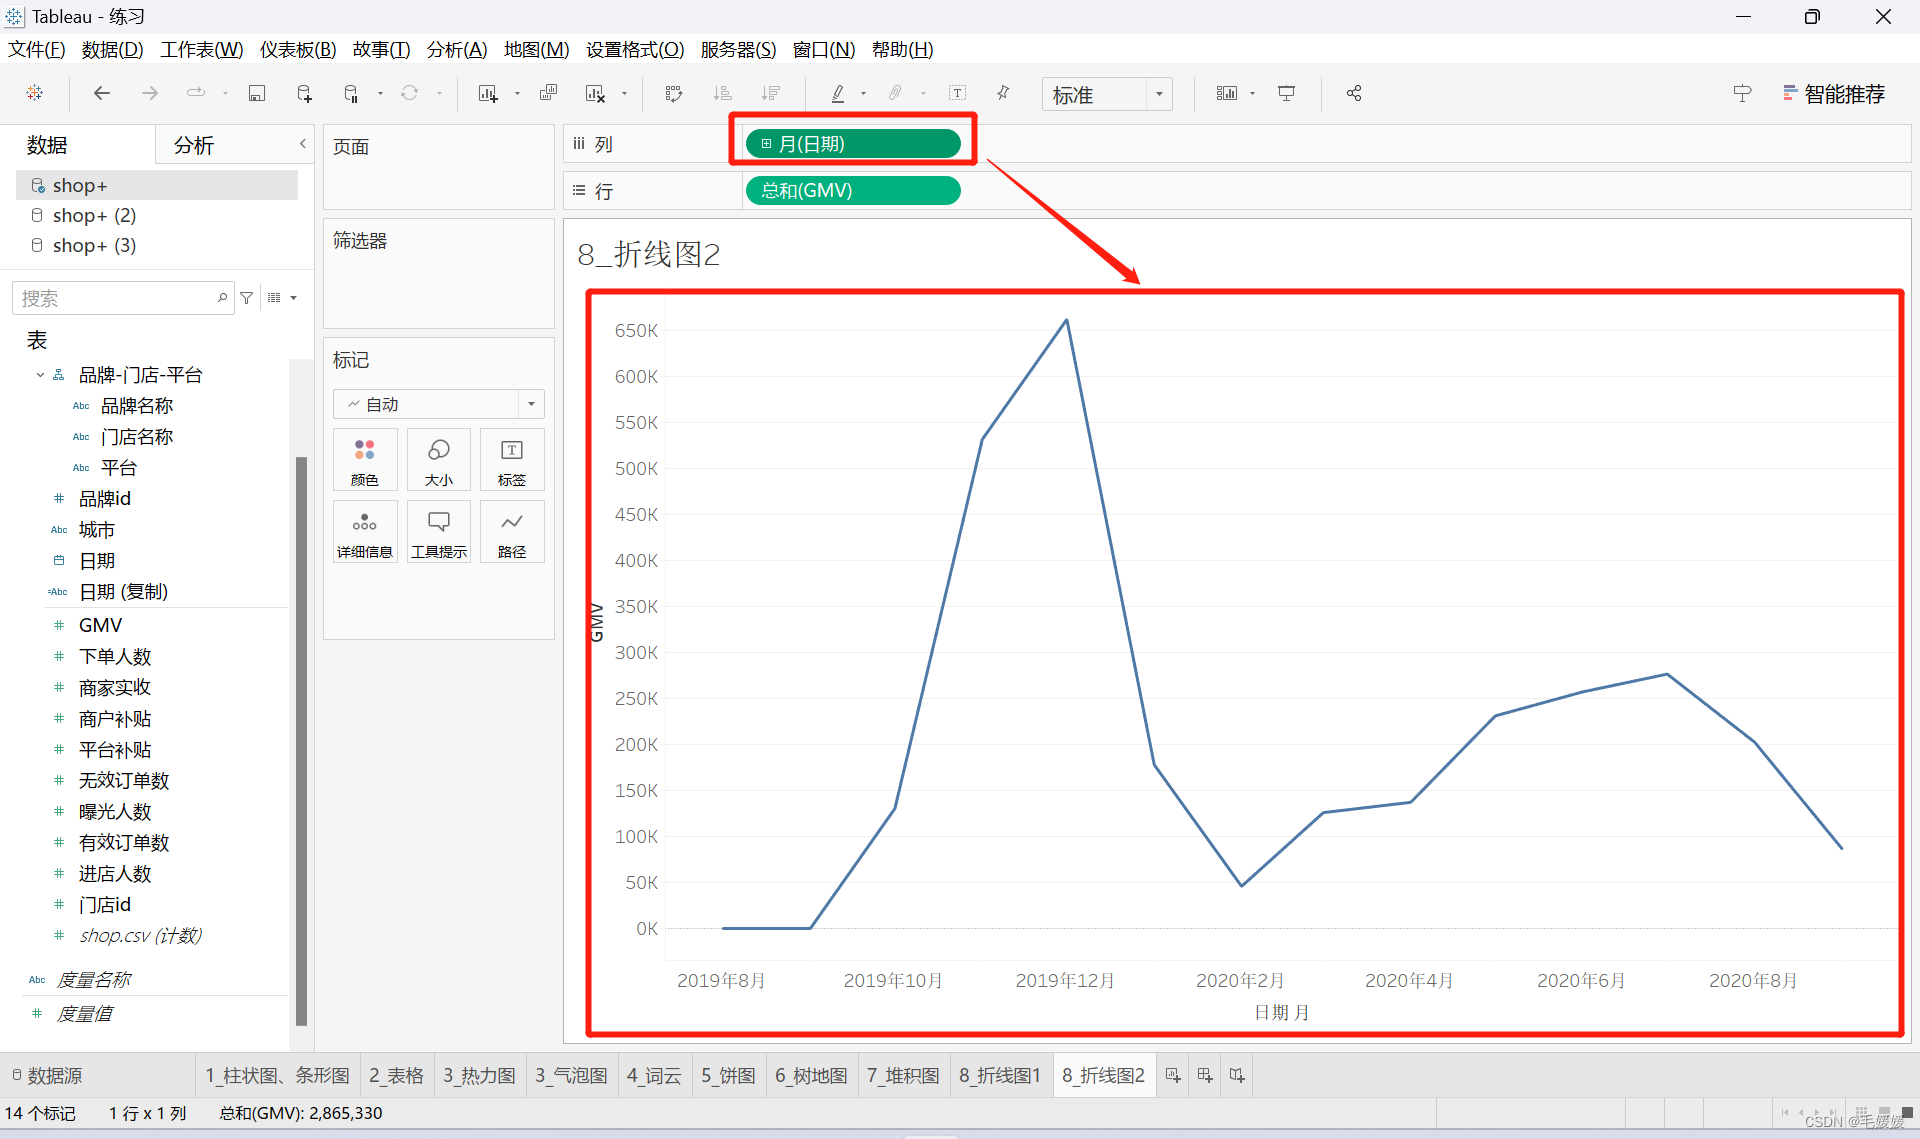Select the GMV measure field

[100, 625]
